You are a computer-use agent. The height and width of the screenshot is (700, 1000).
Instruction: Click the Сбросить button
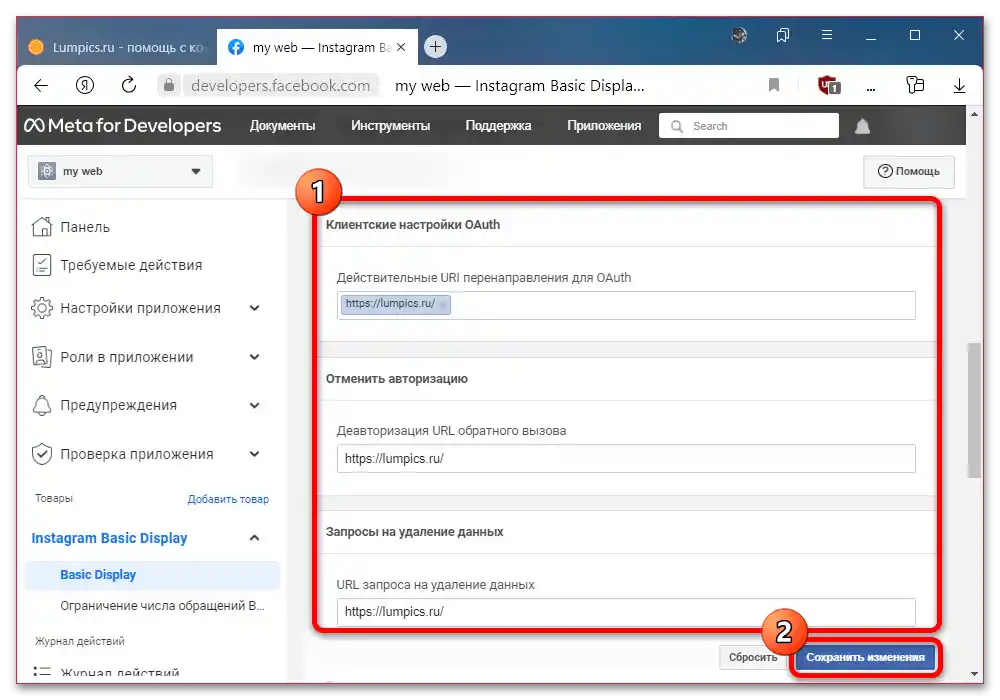[753, 657]
